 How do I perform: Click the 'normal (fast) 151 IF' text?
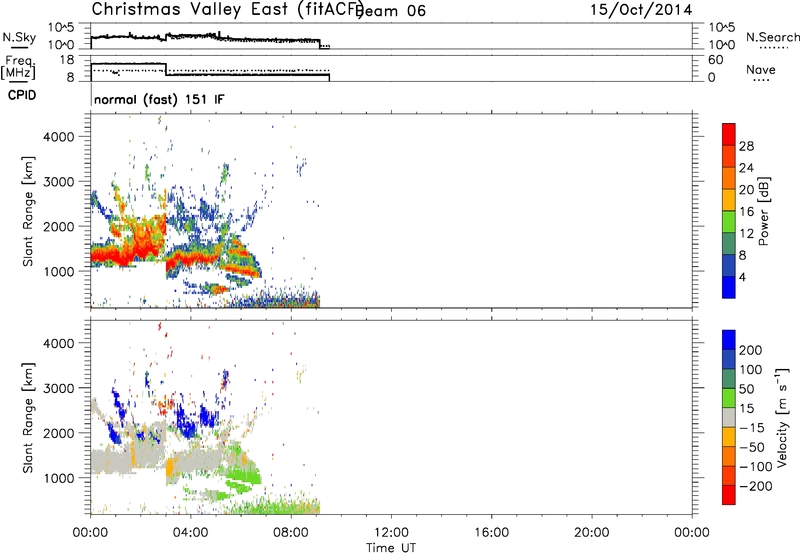coord(159,99)
